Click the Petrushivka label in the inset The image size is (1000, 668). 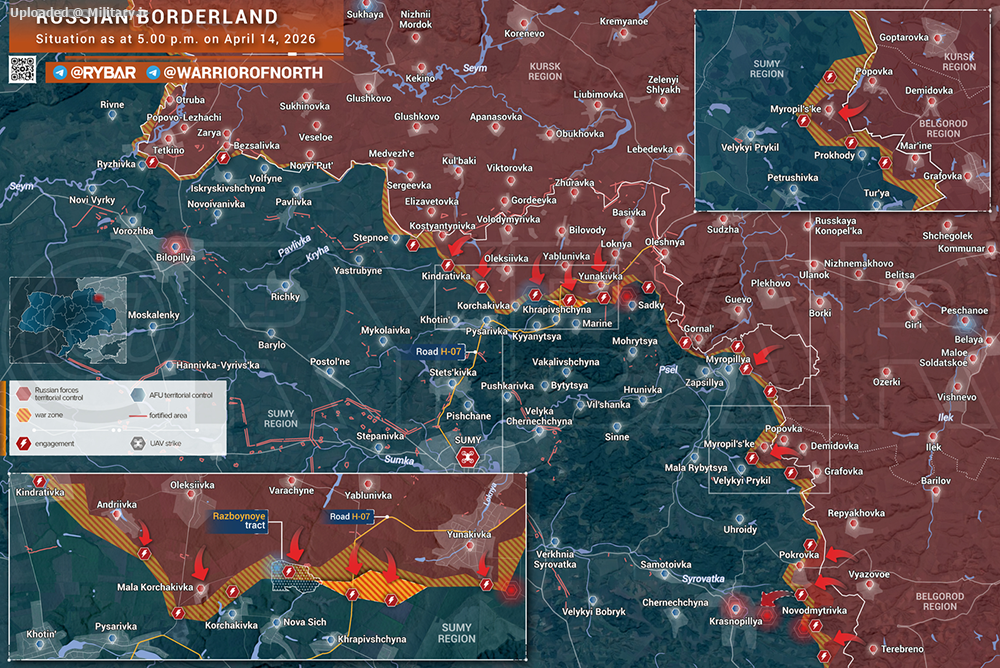point(792,178)
